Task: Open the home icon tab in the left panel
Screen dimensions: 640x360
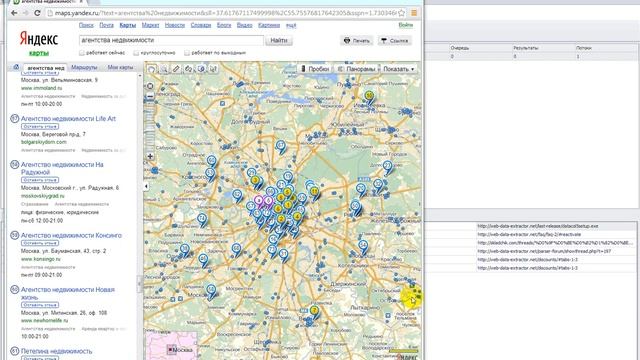Action: [x=16, y=67]
